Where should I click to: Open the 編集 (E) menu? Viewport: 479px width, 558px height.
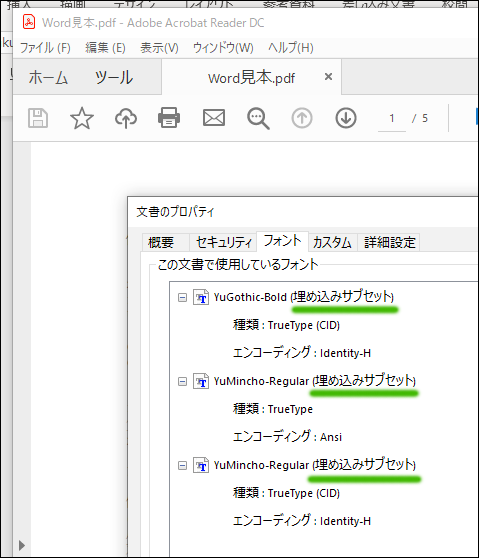[x=105, y=47]
